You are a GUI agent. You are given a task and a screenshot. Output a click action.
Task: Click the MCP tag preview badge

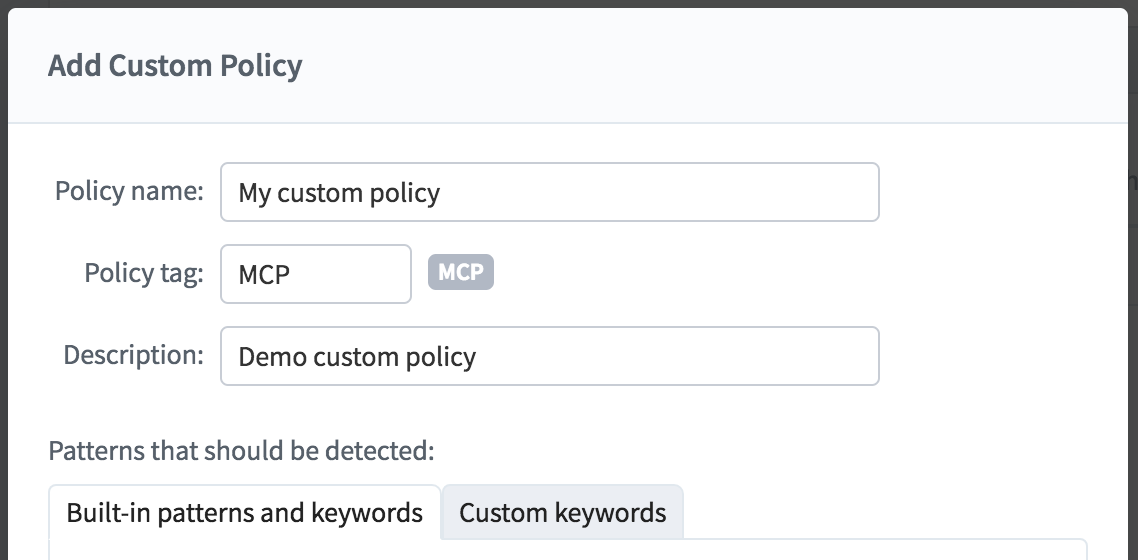coord(461,272)
